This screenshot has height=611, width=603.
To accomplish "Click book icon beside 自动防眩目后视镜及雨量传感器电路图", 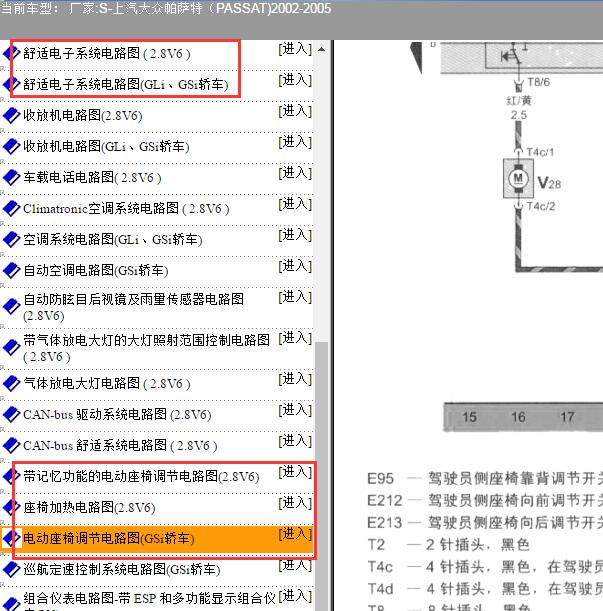I will (11, 306).
